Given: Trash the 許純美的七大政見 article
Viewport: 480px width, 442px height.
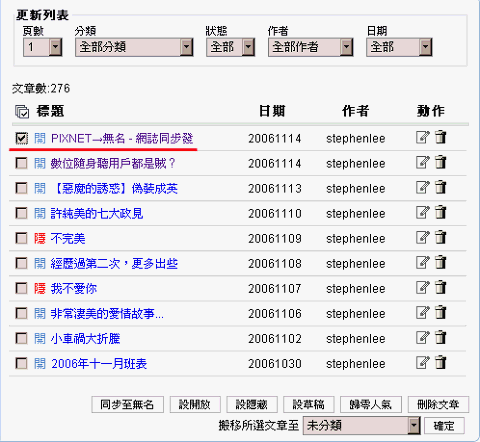Looking at the screenshot, I should pos(441,212).
